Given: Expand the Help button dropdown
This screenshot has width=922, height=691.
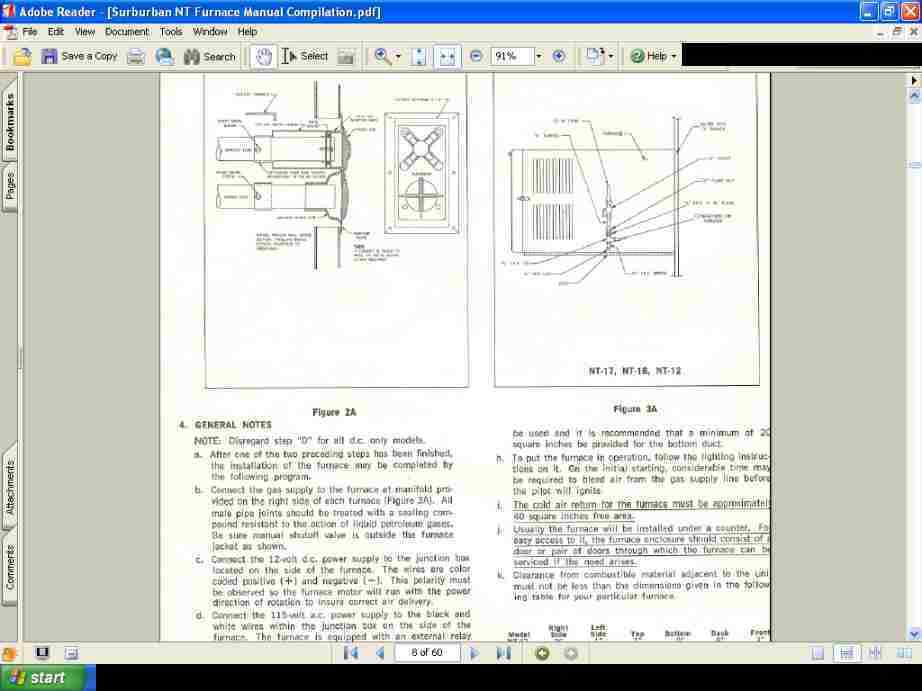Looking at the screenshot, I should click(674, 56).
